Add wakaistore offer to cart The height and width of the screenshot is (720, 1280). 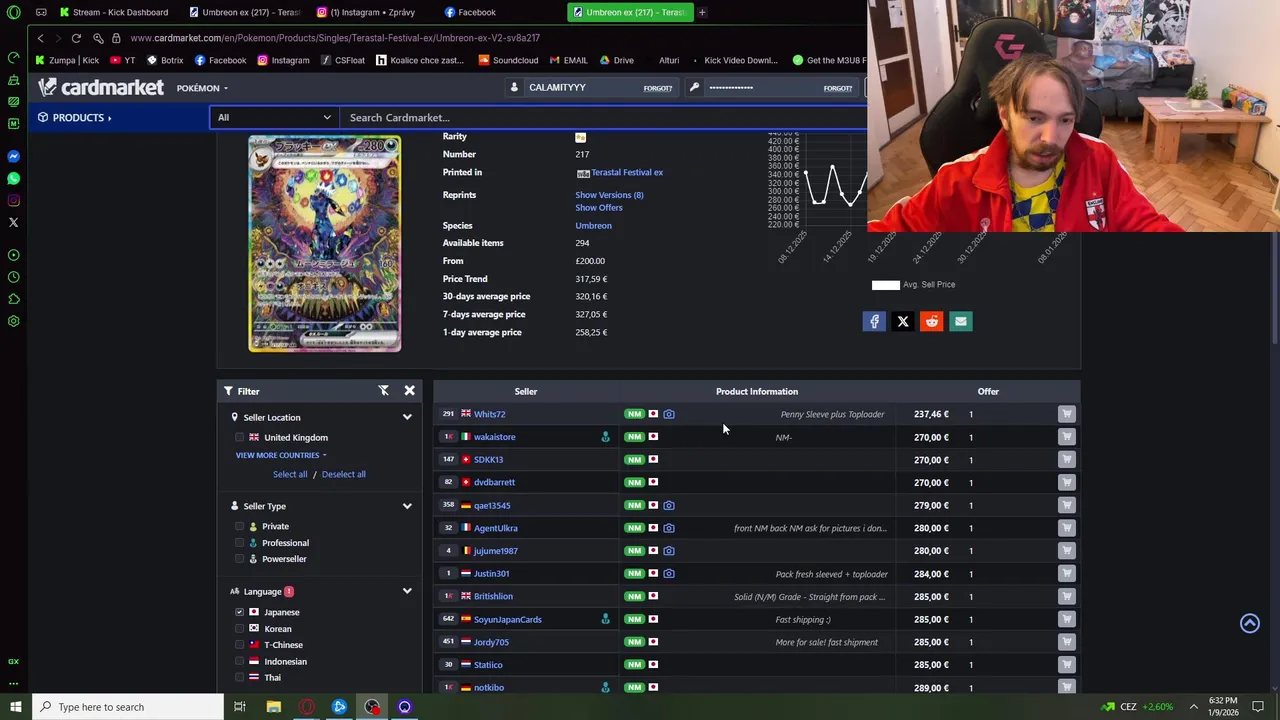pos(1066,437)
